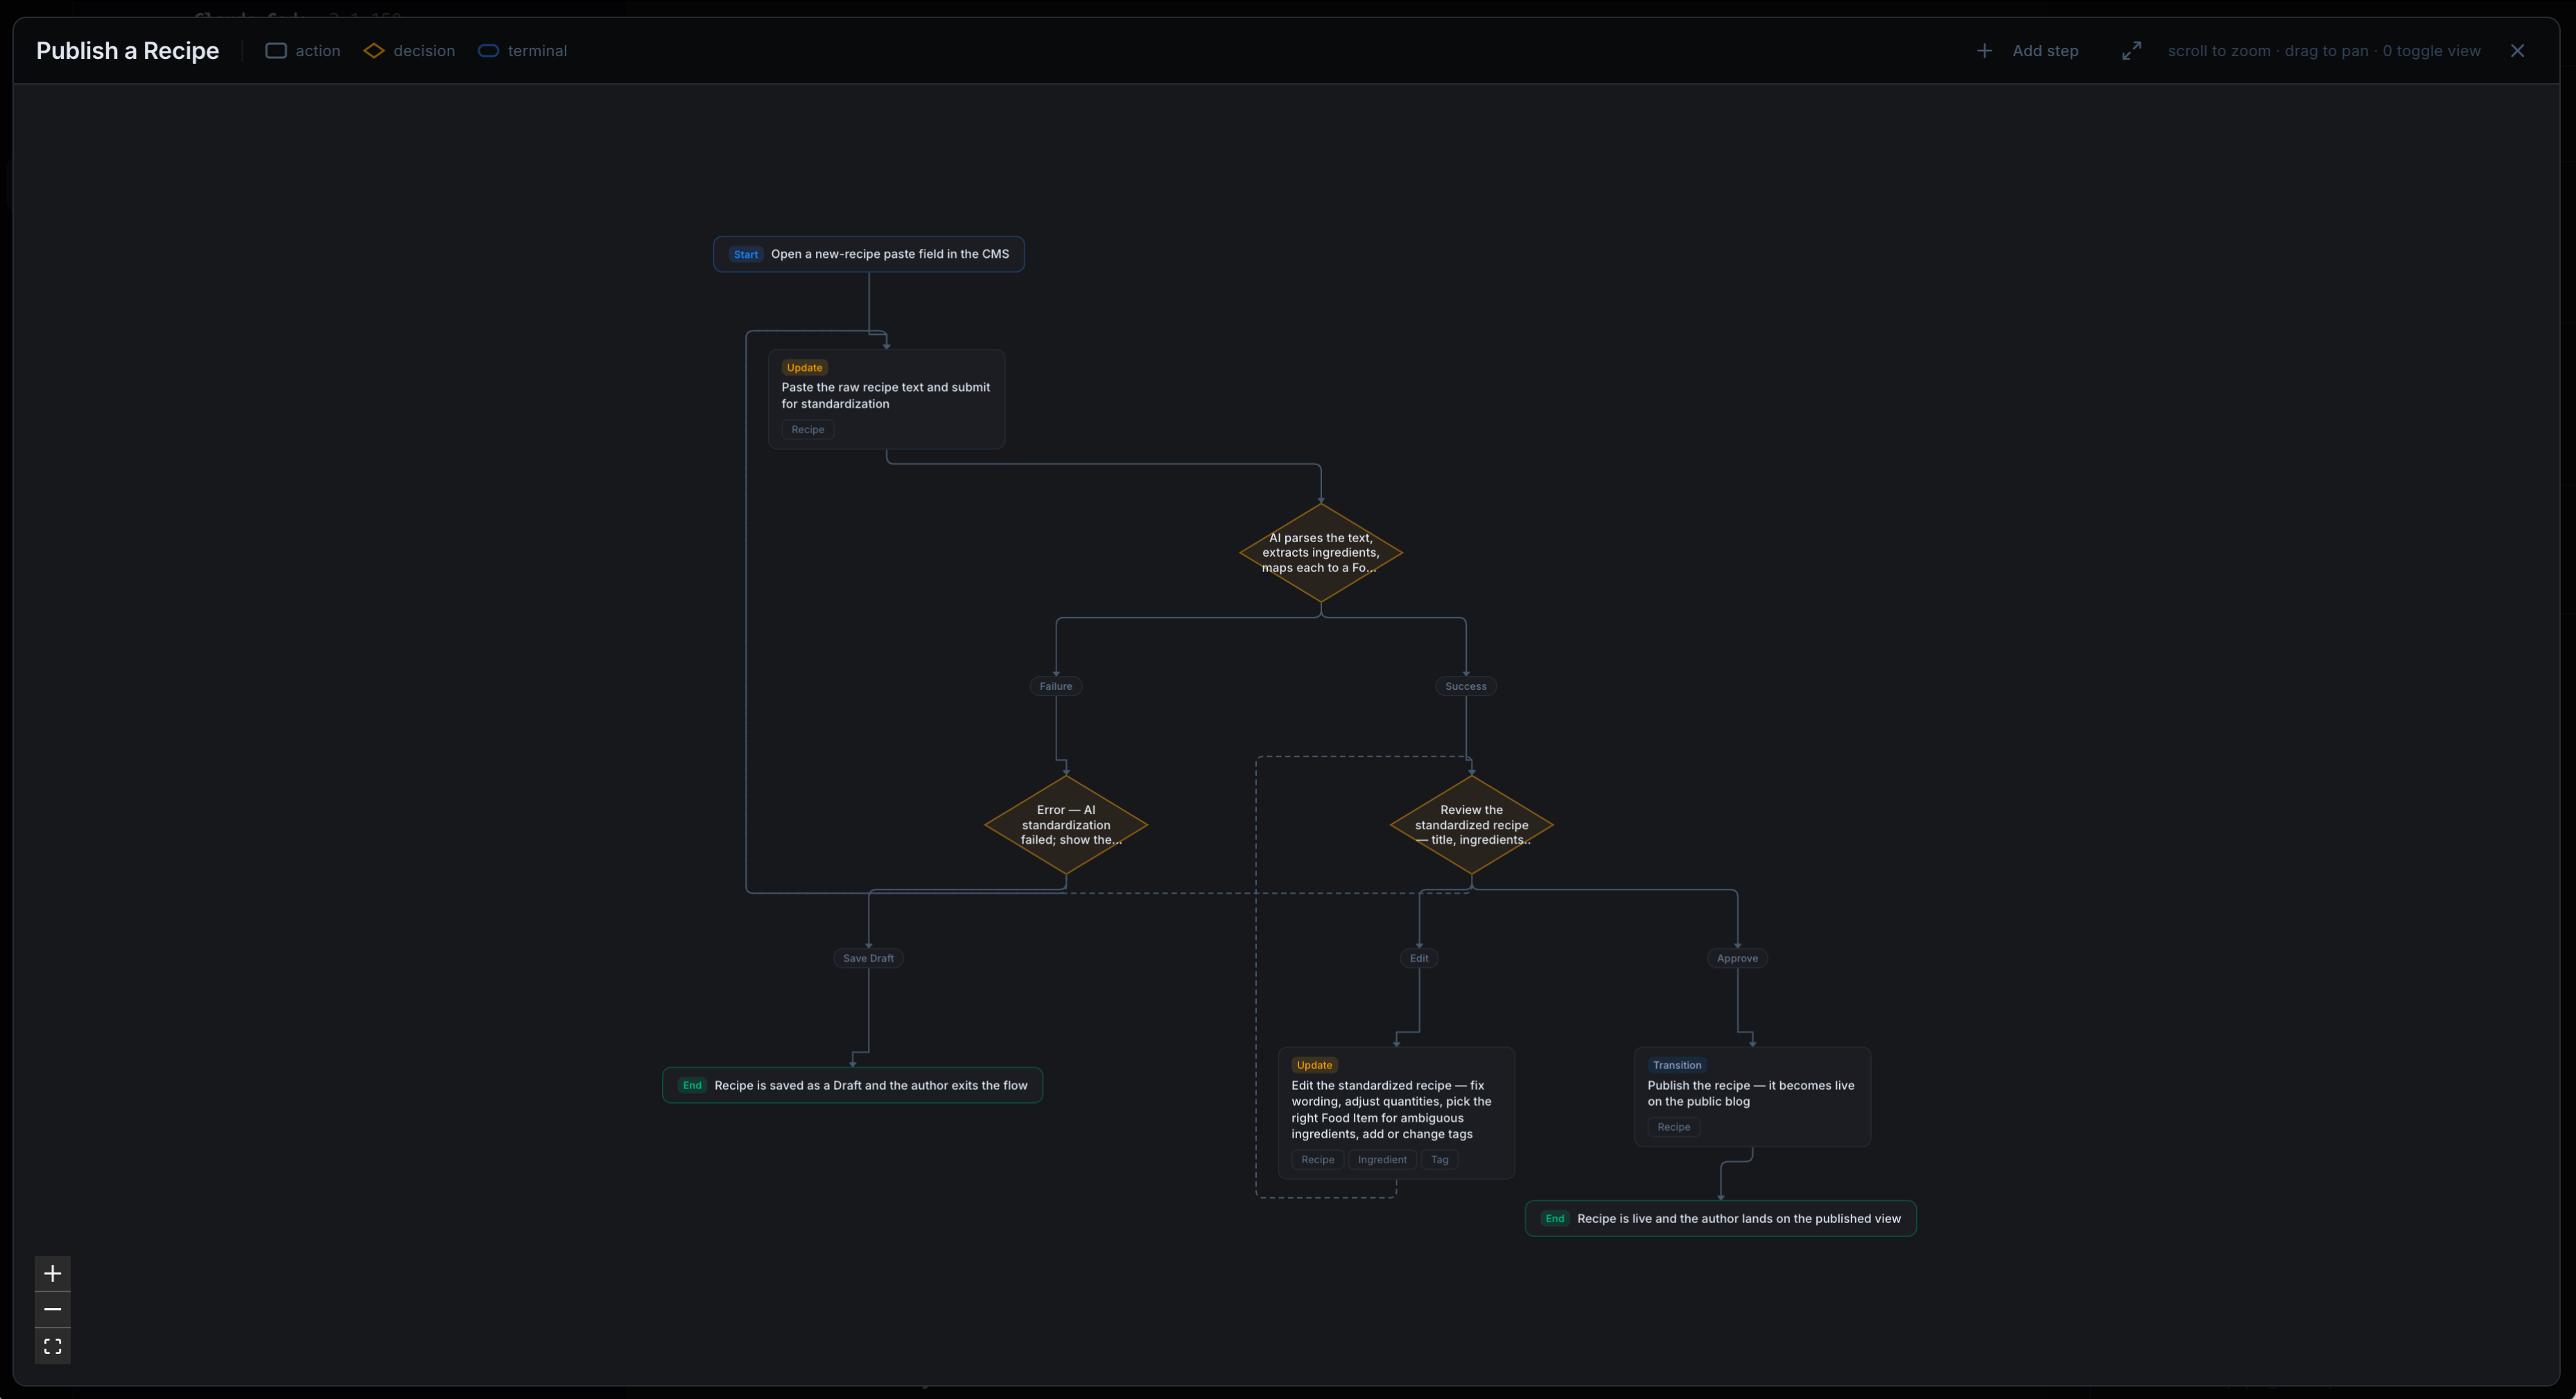Click the blue Start badge
Screen dimensions: 2576x1399
tap(746, 254)
